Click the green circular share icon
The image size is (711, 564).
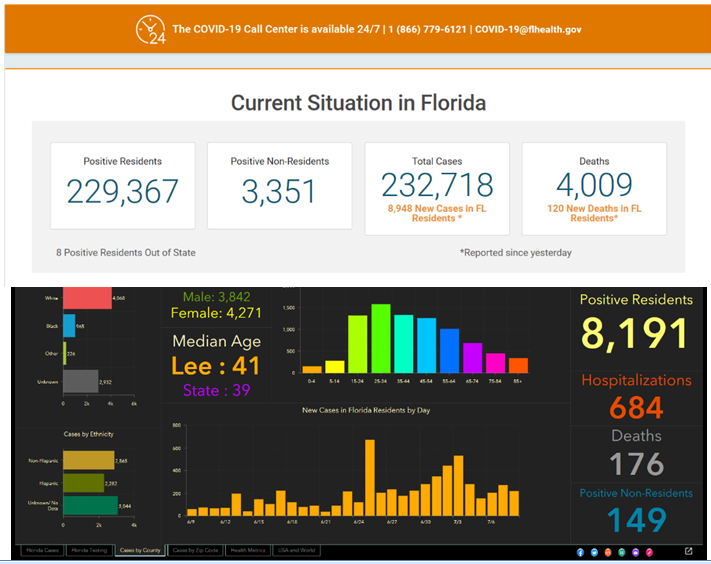click(x=622, y=551)
